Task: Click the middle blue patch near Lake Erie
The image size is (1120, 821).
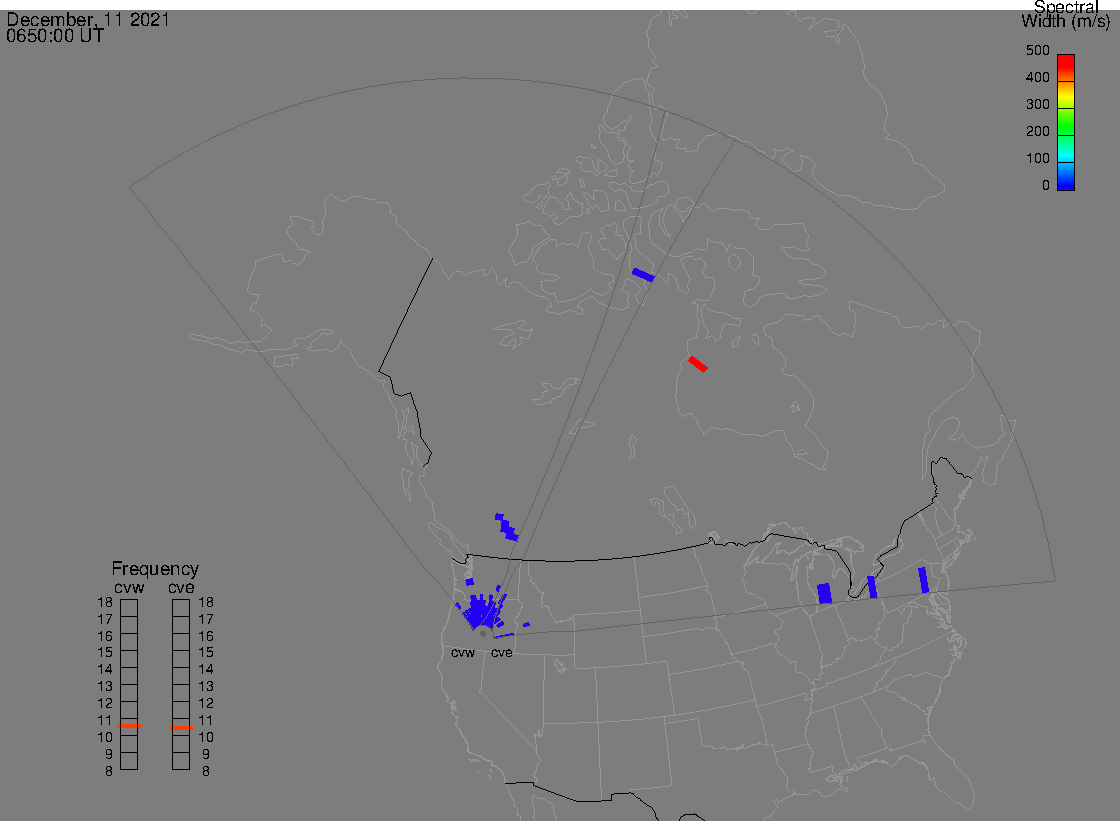Action: point(872,587)
